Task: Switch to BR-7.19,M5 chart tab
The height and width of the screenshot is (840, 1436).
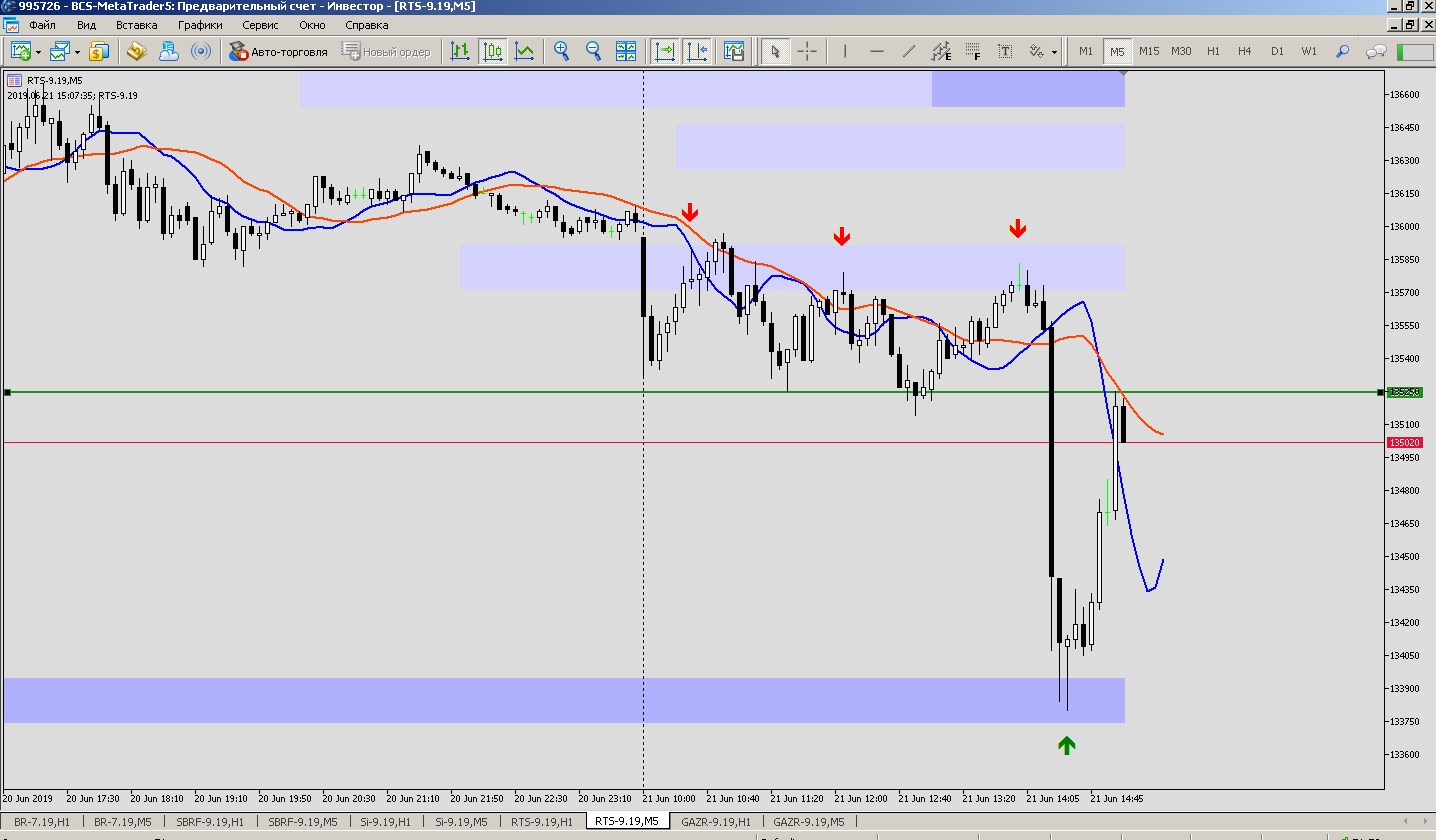Action: click(x=123, y=822)
